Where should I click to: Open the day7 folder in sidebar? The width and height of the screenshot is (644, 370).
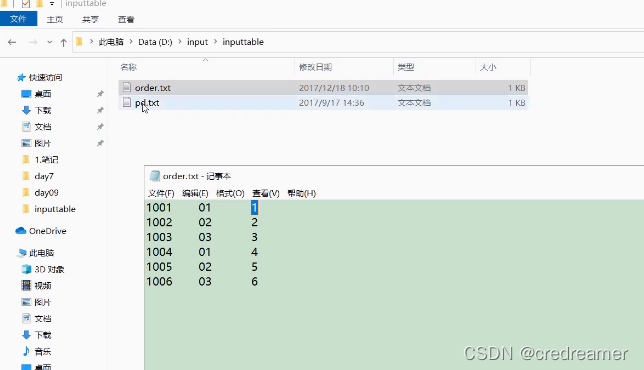coord(44,176)
